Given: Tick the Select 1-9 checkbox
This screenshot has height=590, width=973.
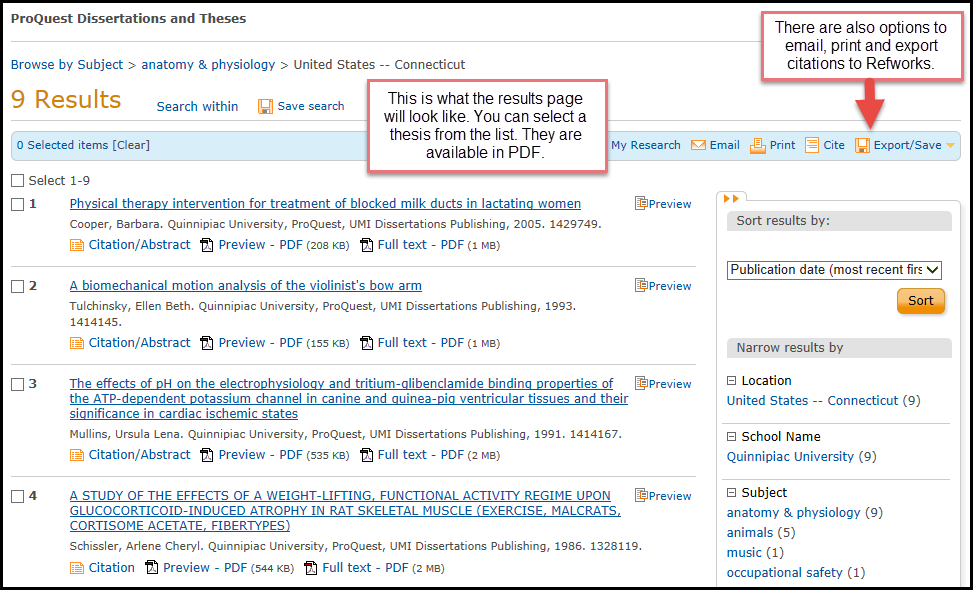Looking at the screenshot, I should tap(17, 181).
